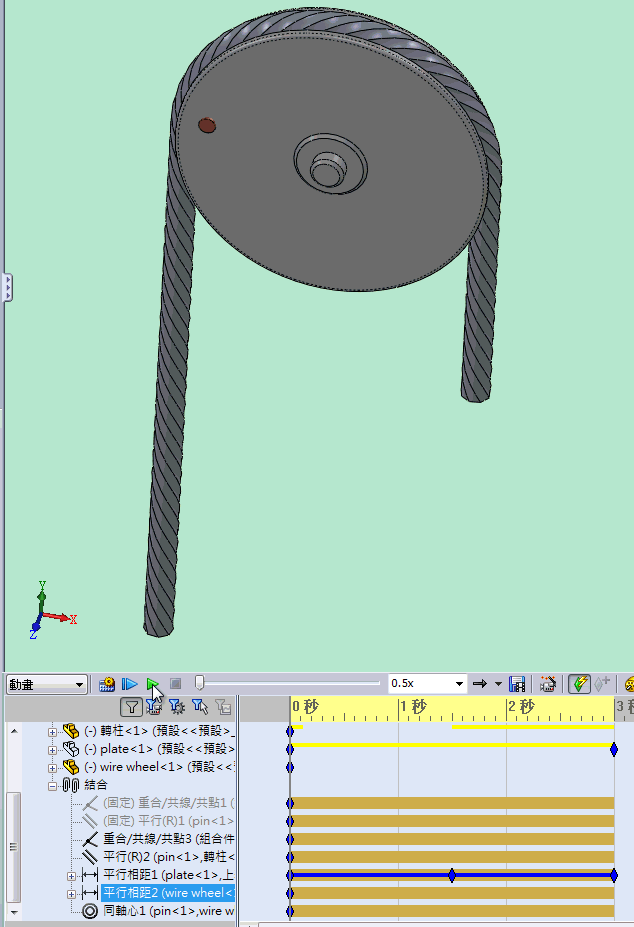Click the 結合 paperclip icon
This screenshot has width=634, height=927.
click(71, 785)
